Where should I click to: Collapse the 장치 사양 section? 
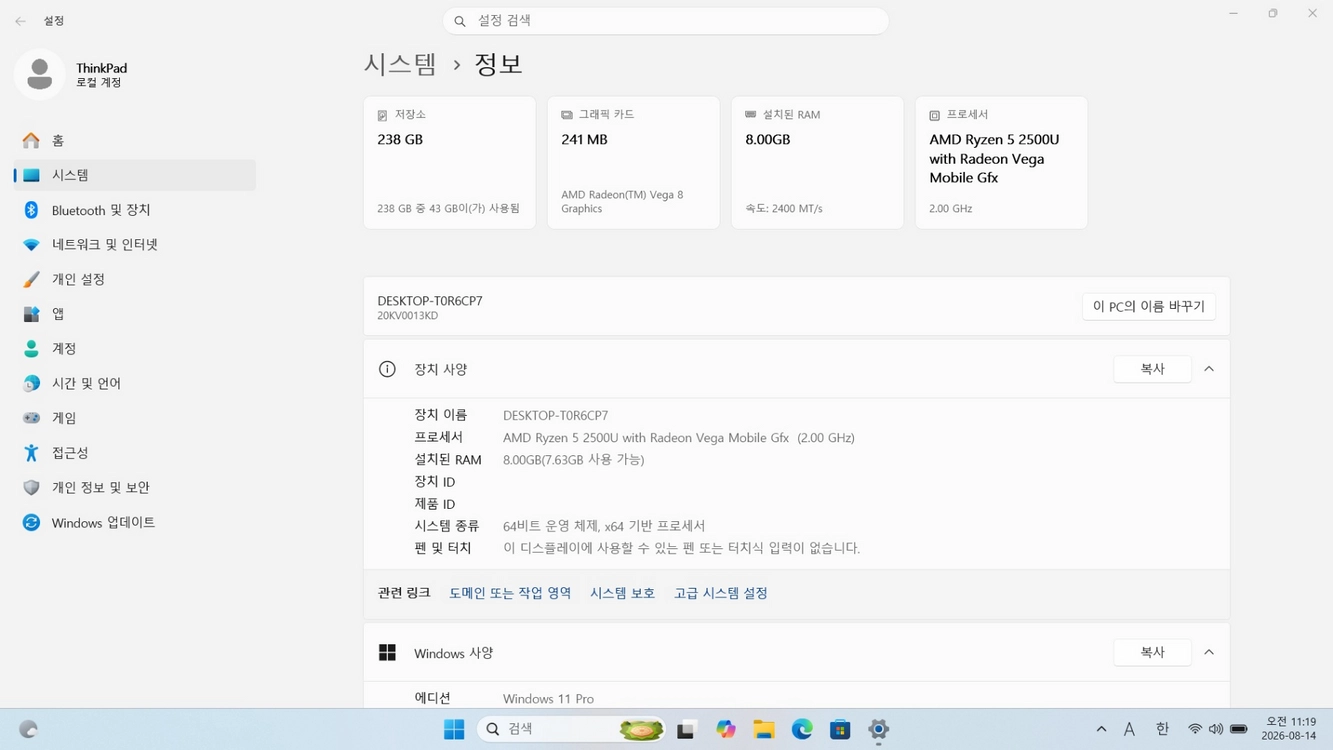pyautogui.click(x=1209, y=369)
